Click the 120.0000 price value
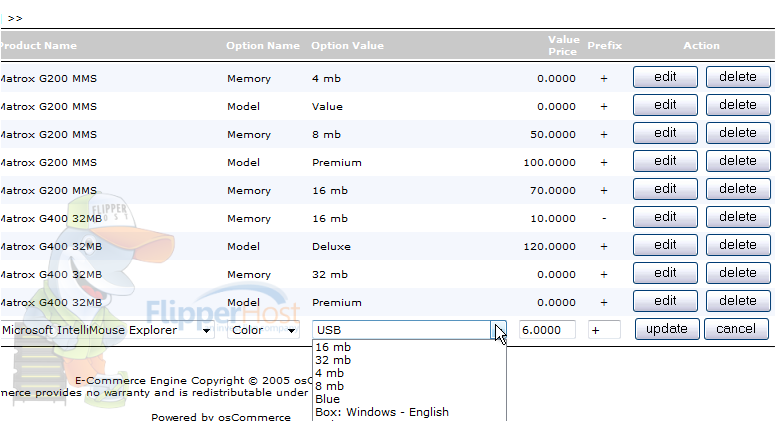Image resolution: width=776 pixels, height=422 pixels. (x=549, y=246)
